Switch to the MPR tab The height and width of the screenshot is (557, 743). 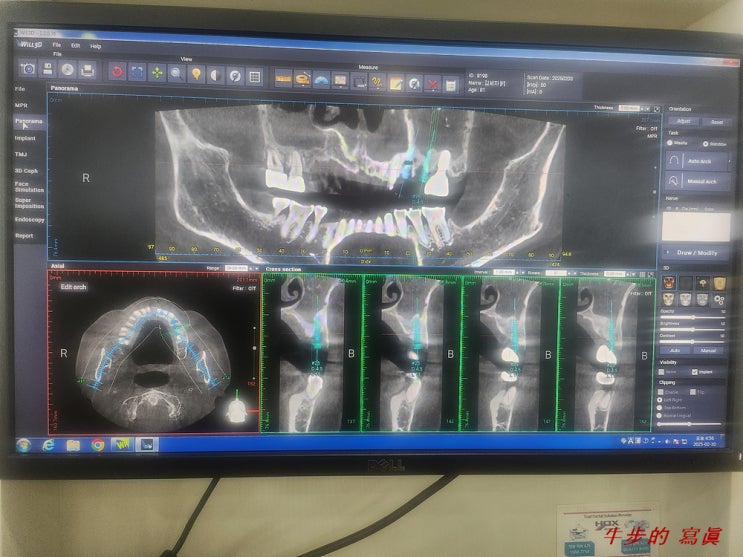click(21, 105)
